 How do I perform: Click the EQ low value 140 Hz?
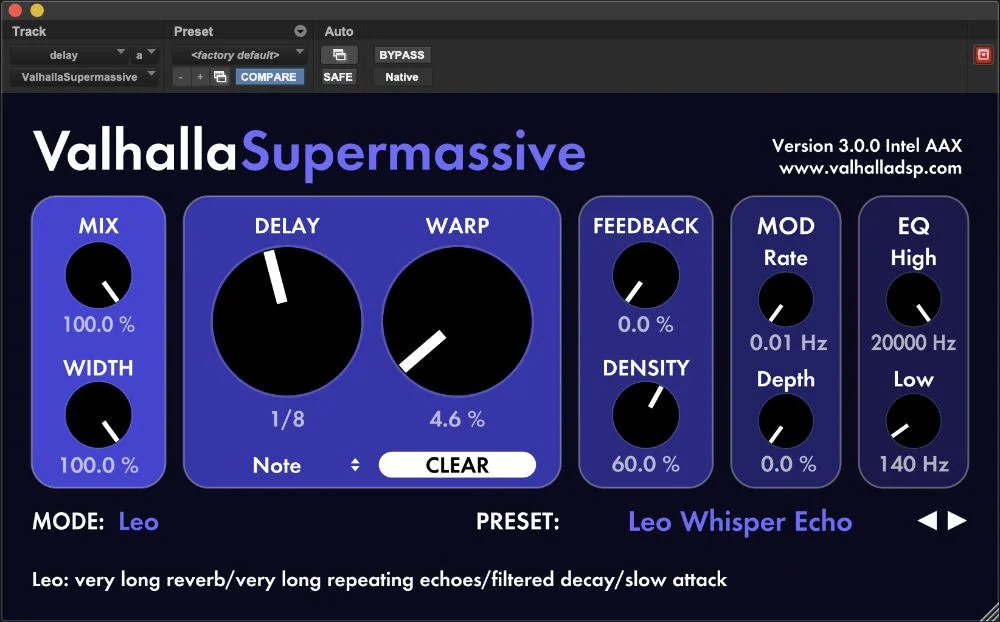(x=913, y=464)
